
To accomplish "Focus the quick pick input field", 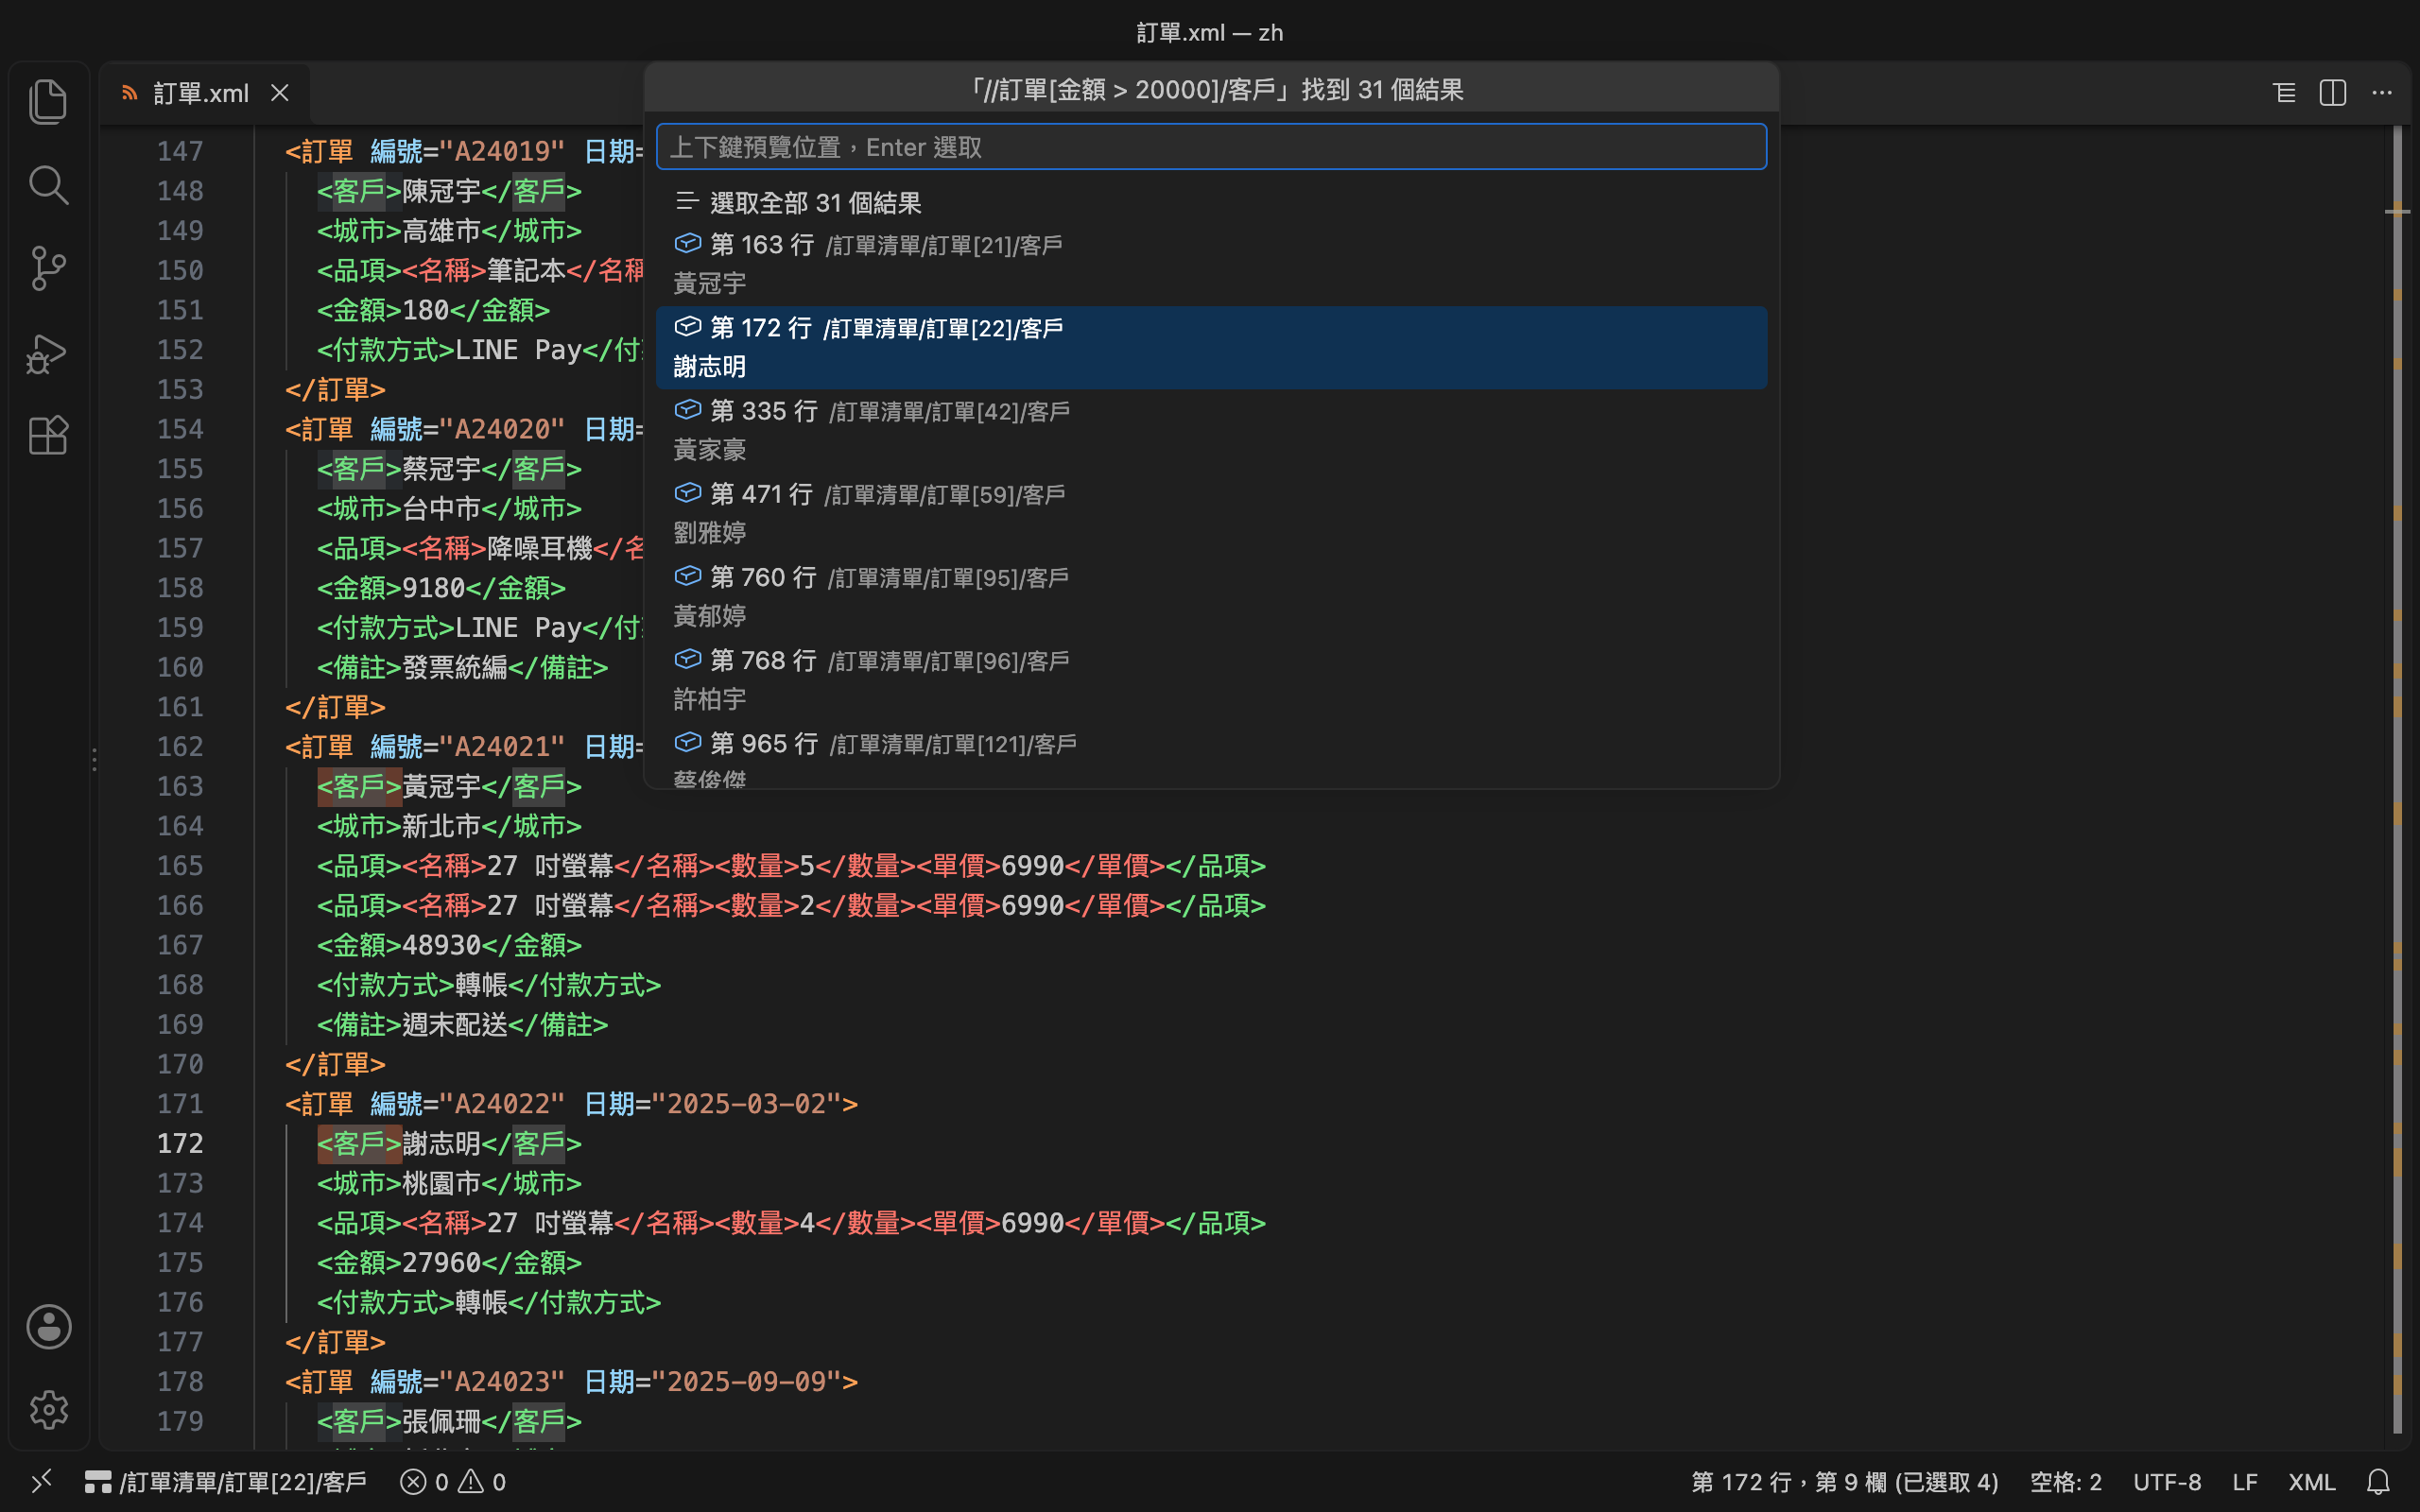I will tap(1211, 147).
